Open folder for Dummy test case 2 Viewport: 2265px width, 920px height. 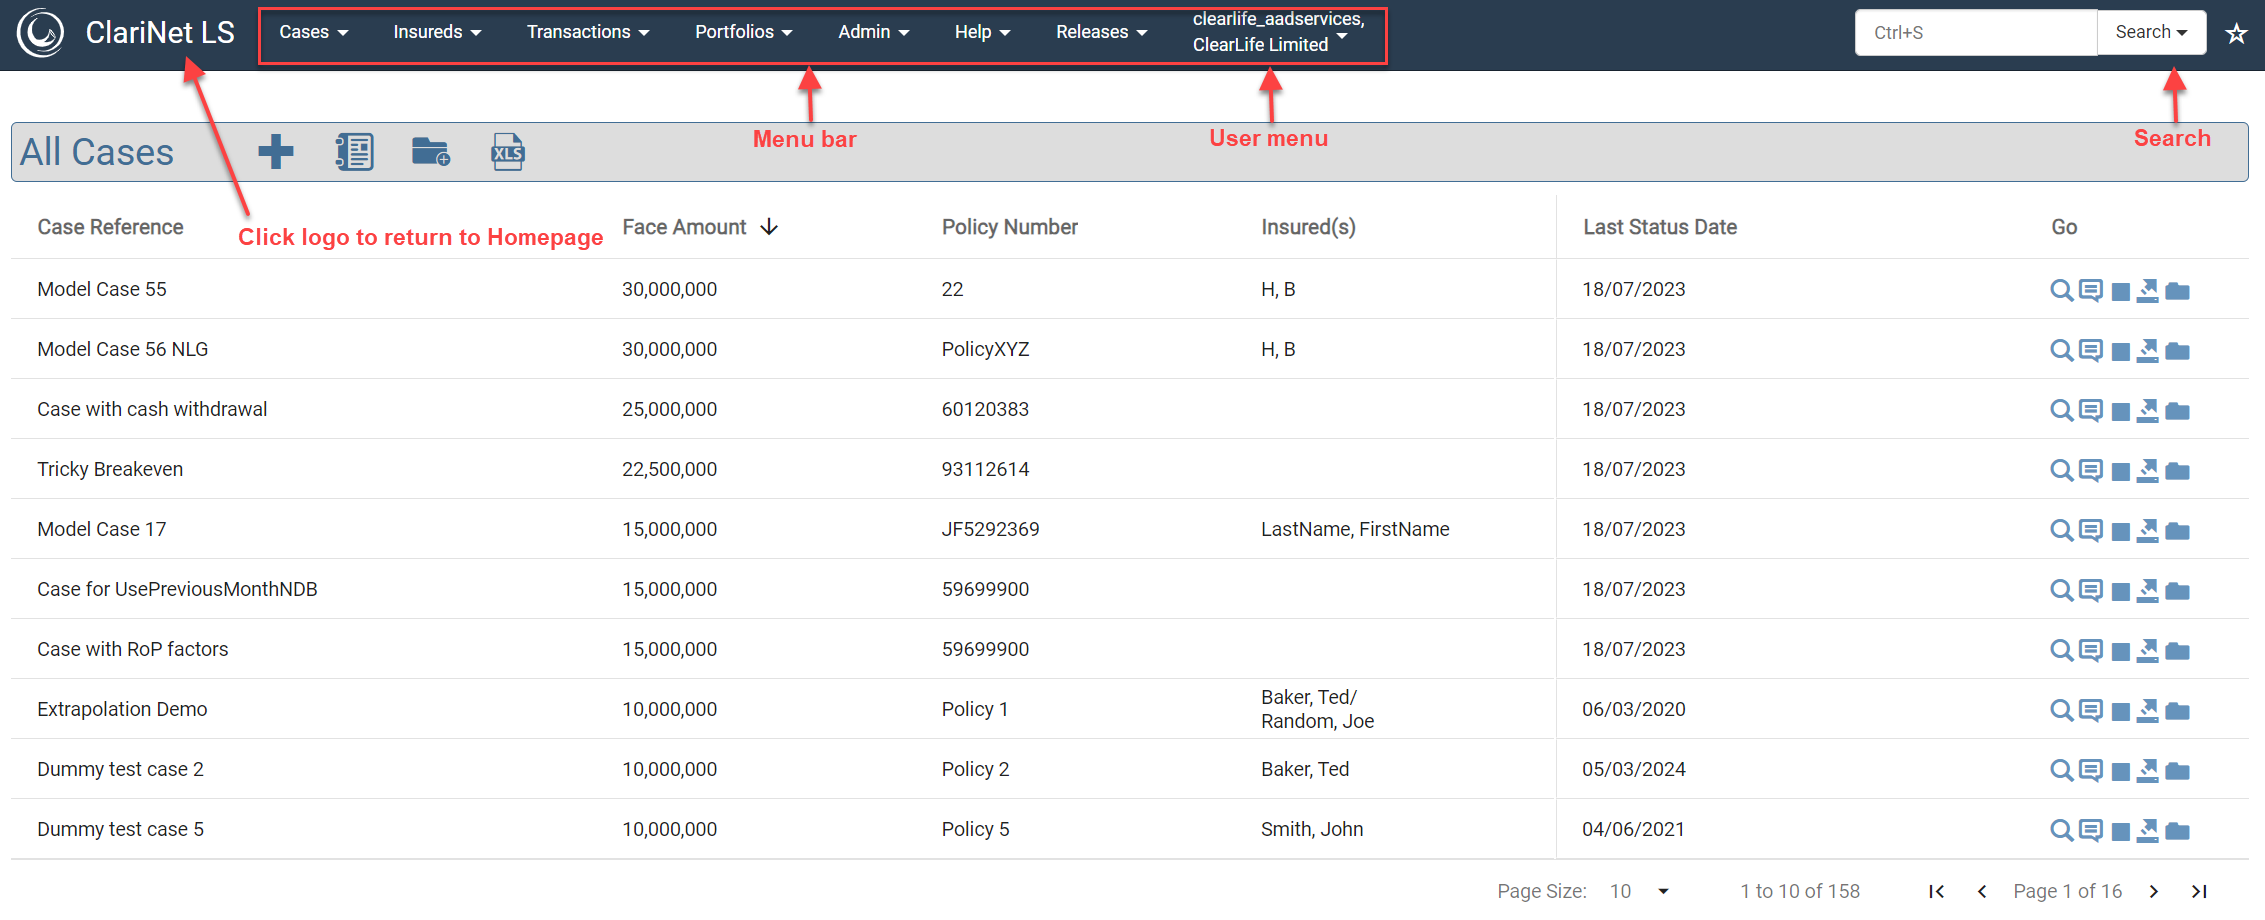(x=2177, y=771)
